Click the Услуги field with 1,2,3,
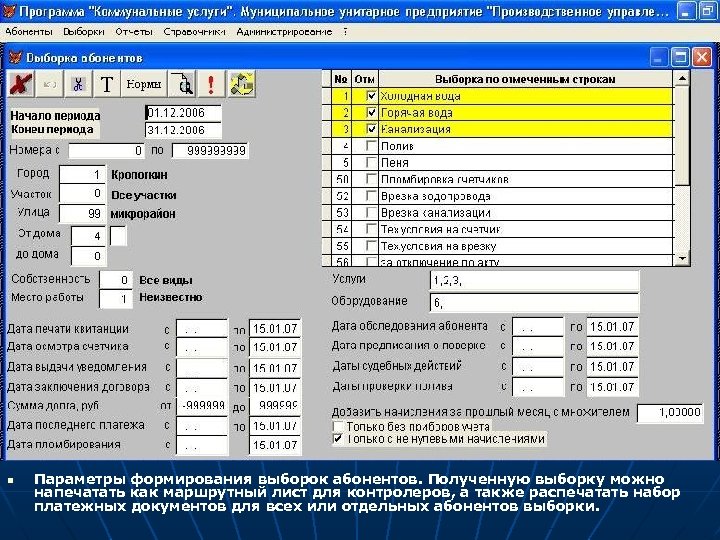720x540 pixels. pyautogui.click(x=534, y=280)
